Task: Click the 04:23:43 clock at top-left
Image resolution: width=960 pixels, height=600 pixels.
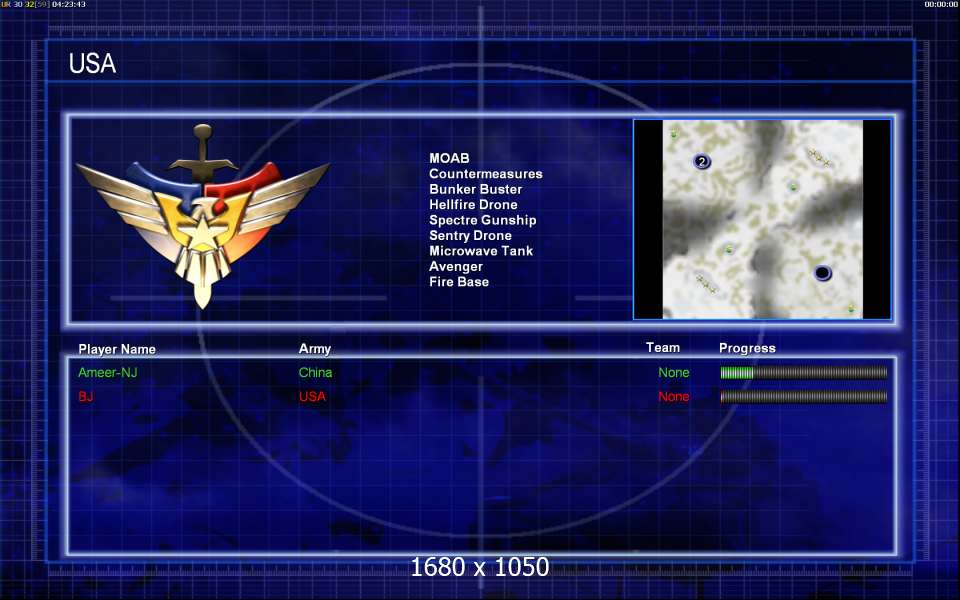Action: pyautogui.click(x=69, y=4)
